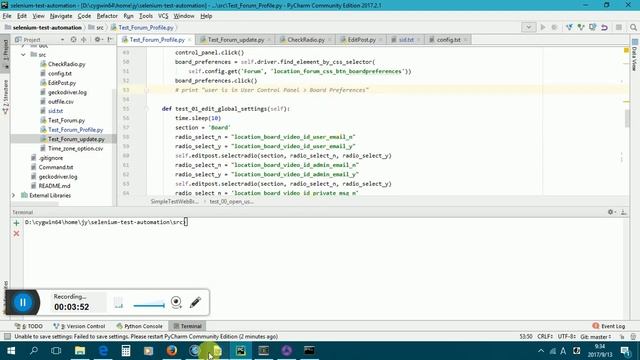
Task: Click the editor vertical scrollbar
Action: point(627,118)
